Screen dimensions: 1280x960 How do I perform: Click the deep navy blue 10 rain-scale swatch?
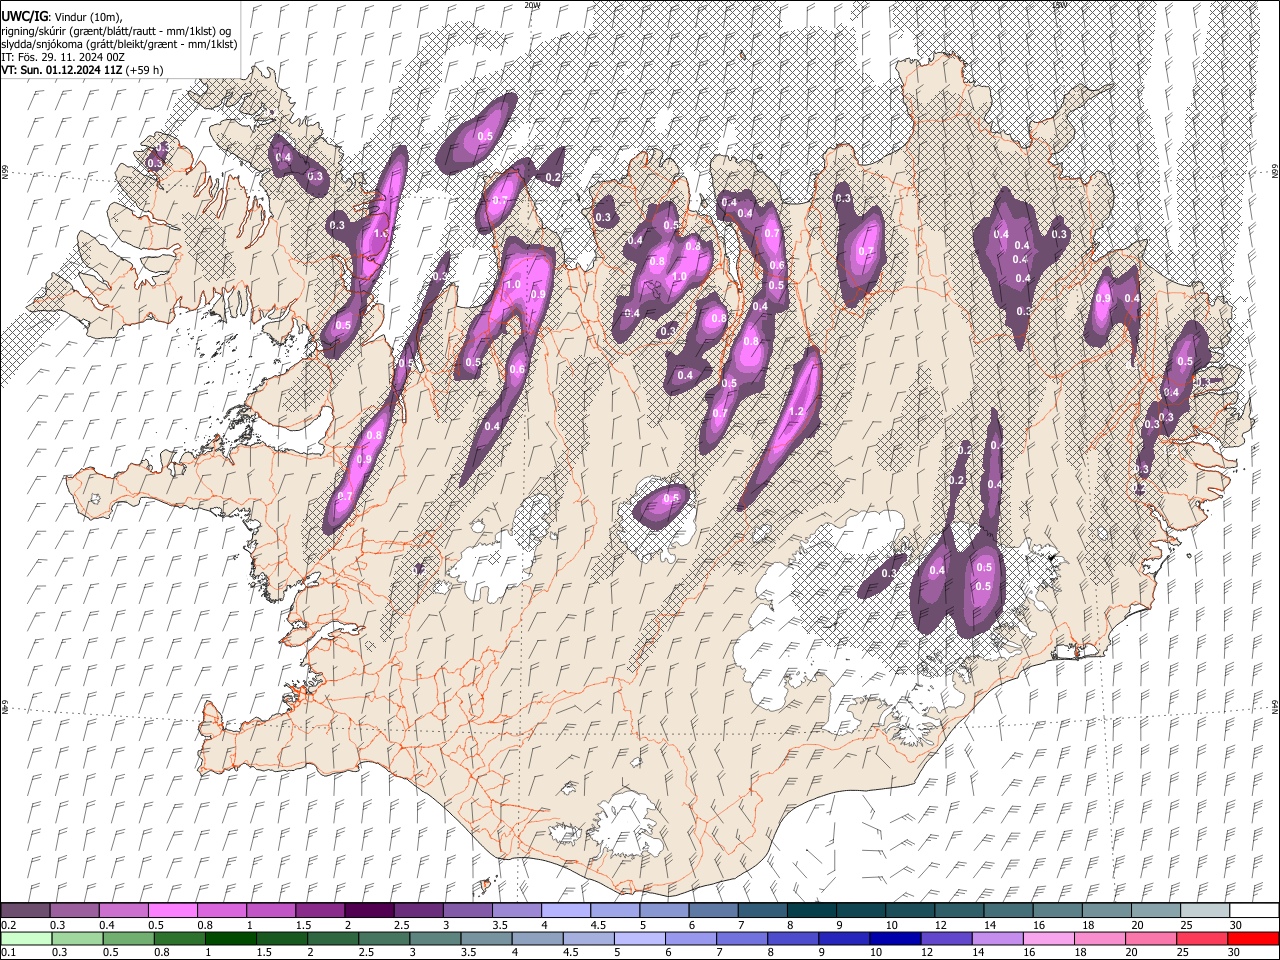895,938
